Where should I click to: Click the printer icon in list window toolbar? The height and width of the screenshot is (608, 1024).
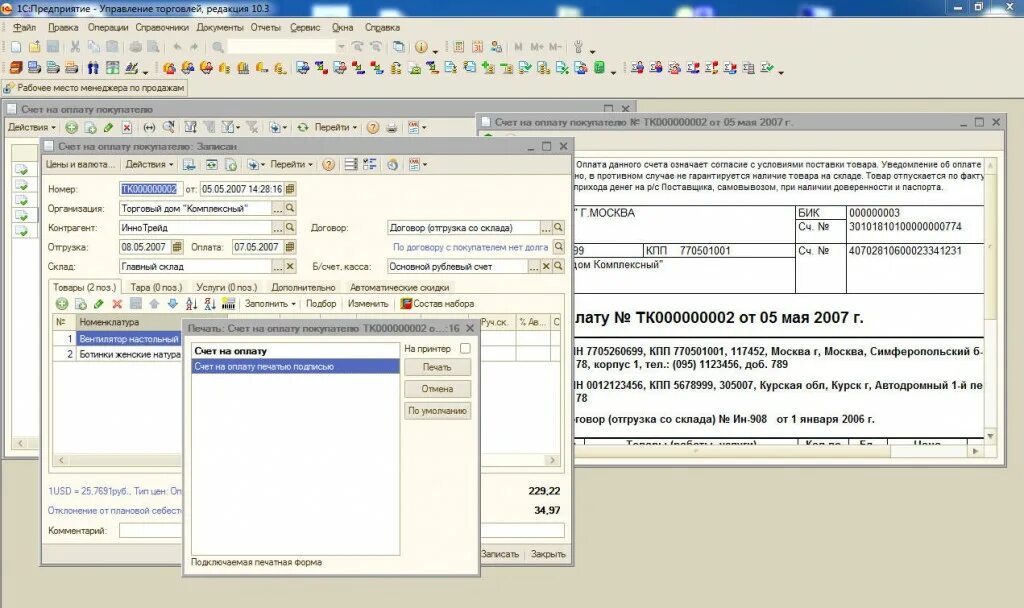tap(391, 128)
